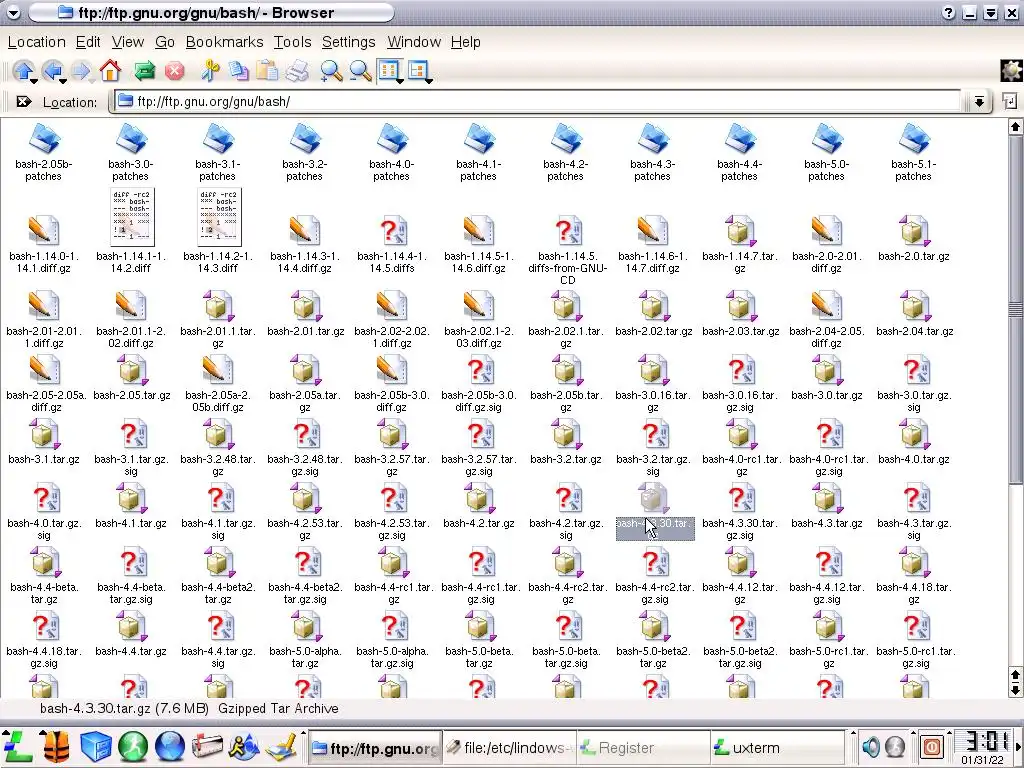The width and height of the screenshot is (1024, 768).
Task: Switch to the uxterm taskbar window
Action: coord(776,748)
